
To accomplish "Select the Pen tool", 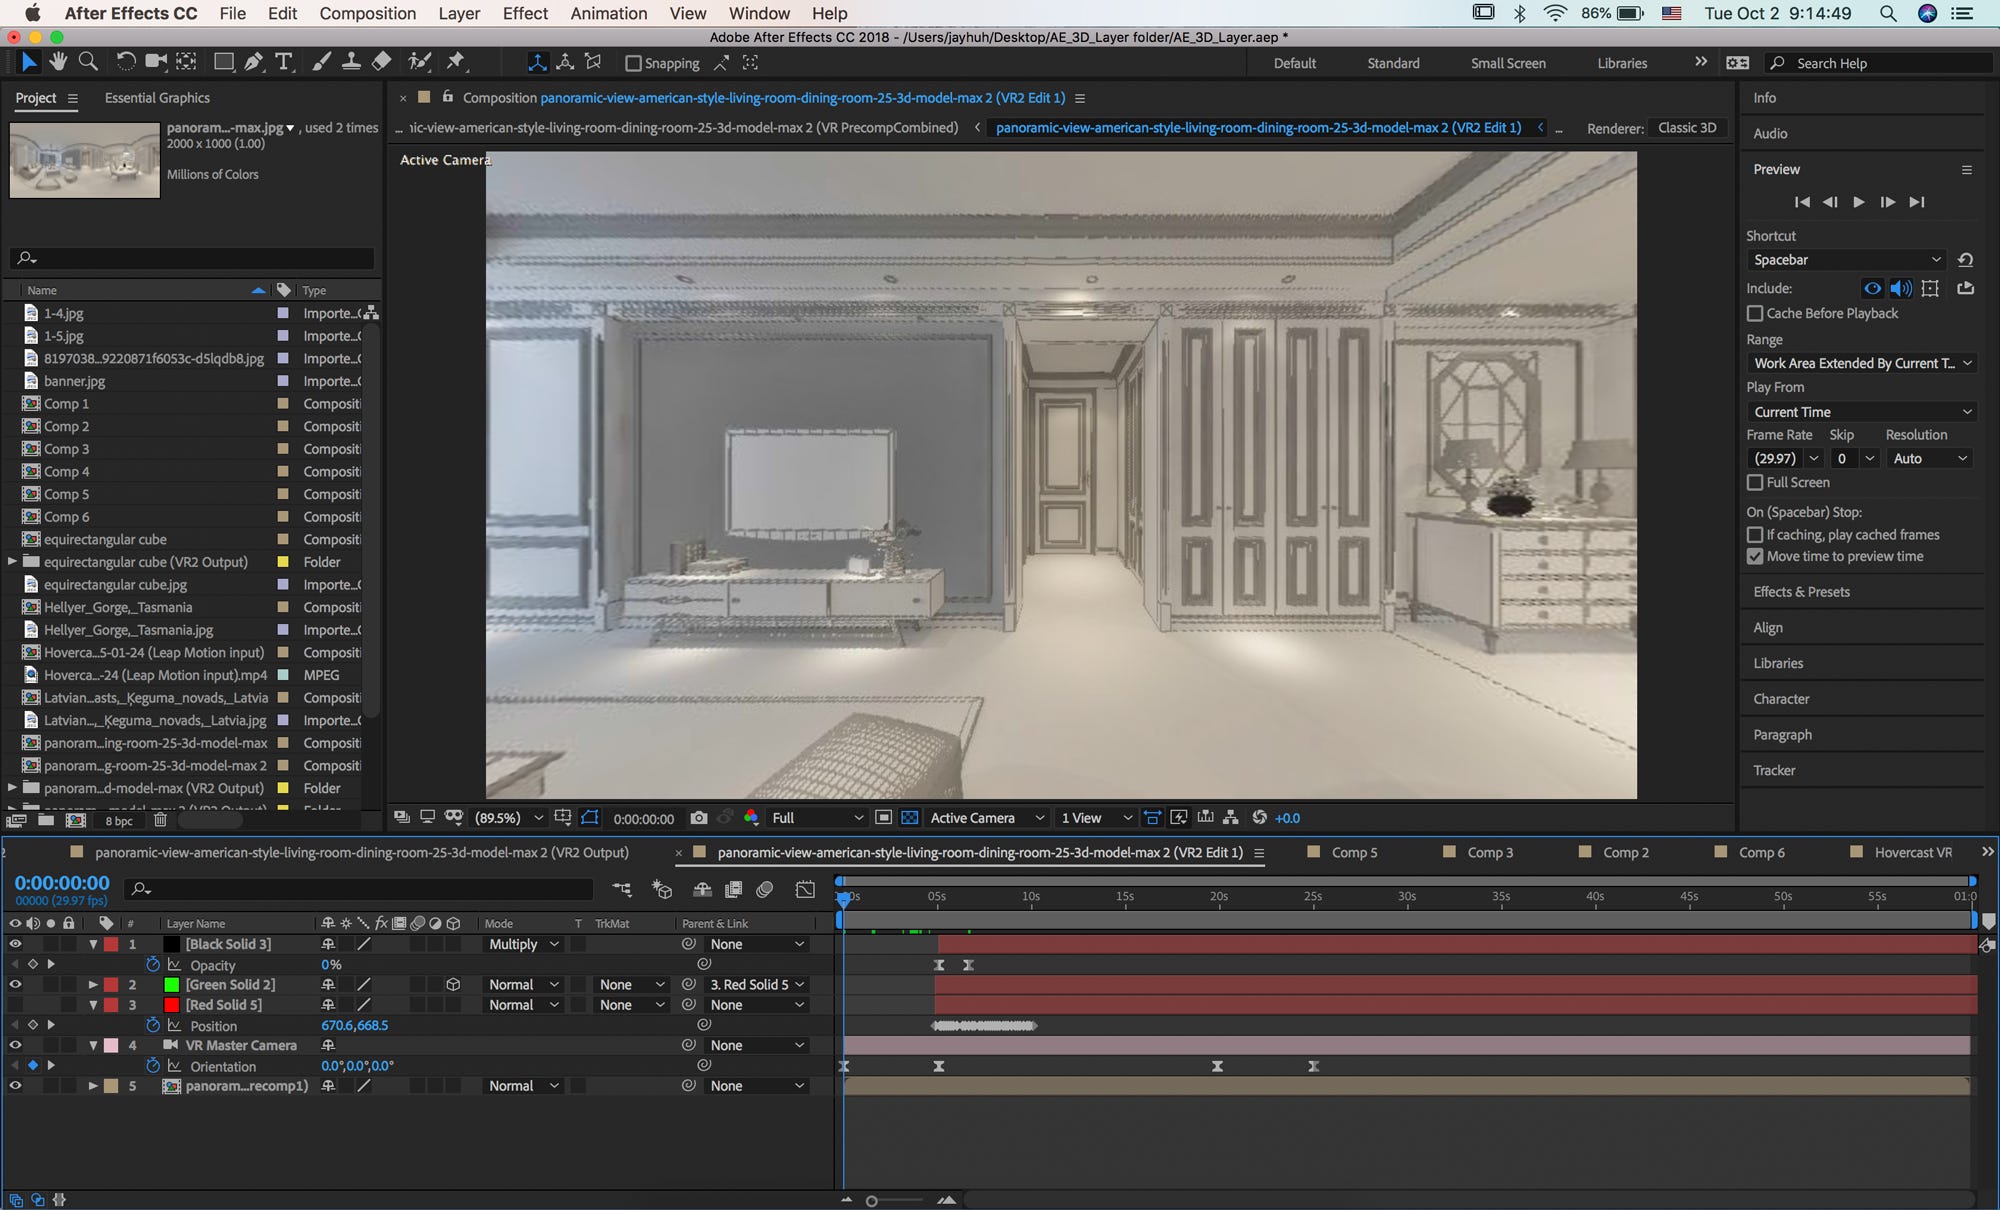I will 254,62.
